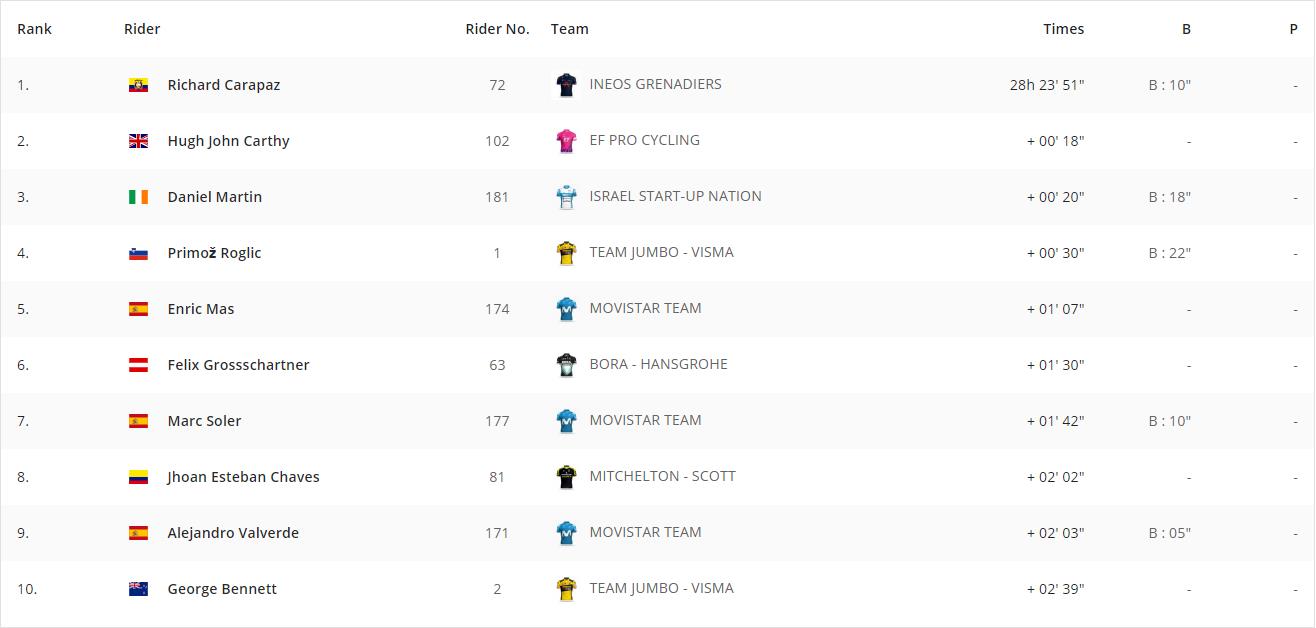Screen dimensions: 1316x628
Task: Click the Times column header
Action: [1064, 29]
